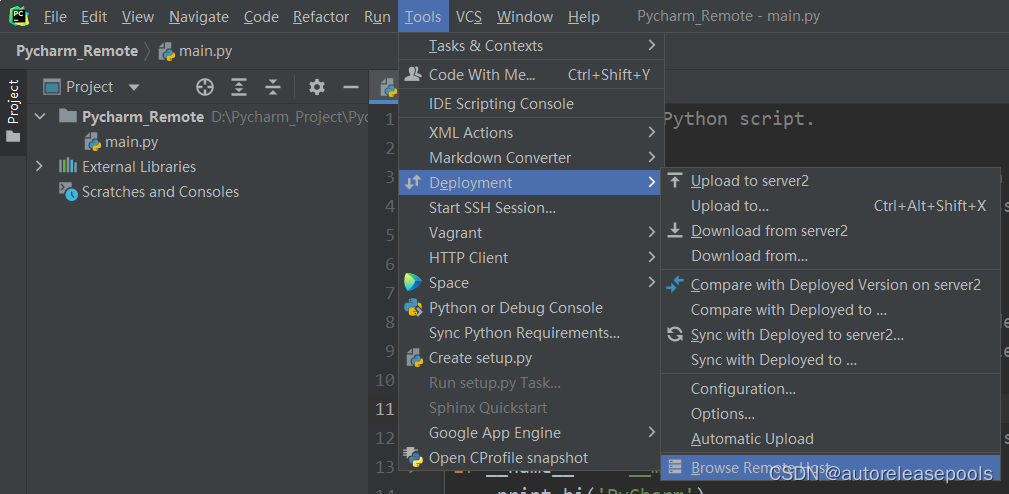
Task: Click the main.py breadcrumb
Action: click(x=205, y=51)
